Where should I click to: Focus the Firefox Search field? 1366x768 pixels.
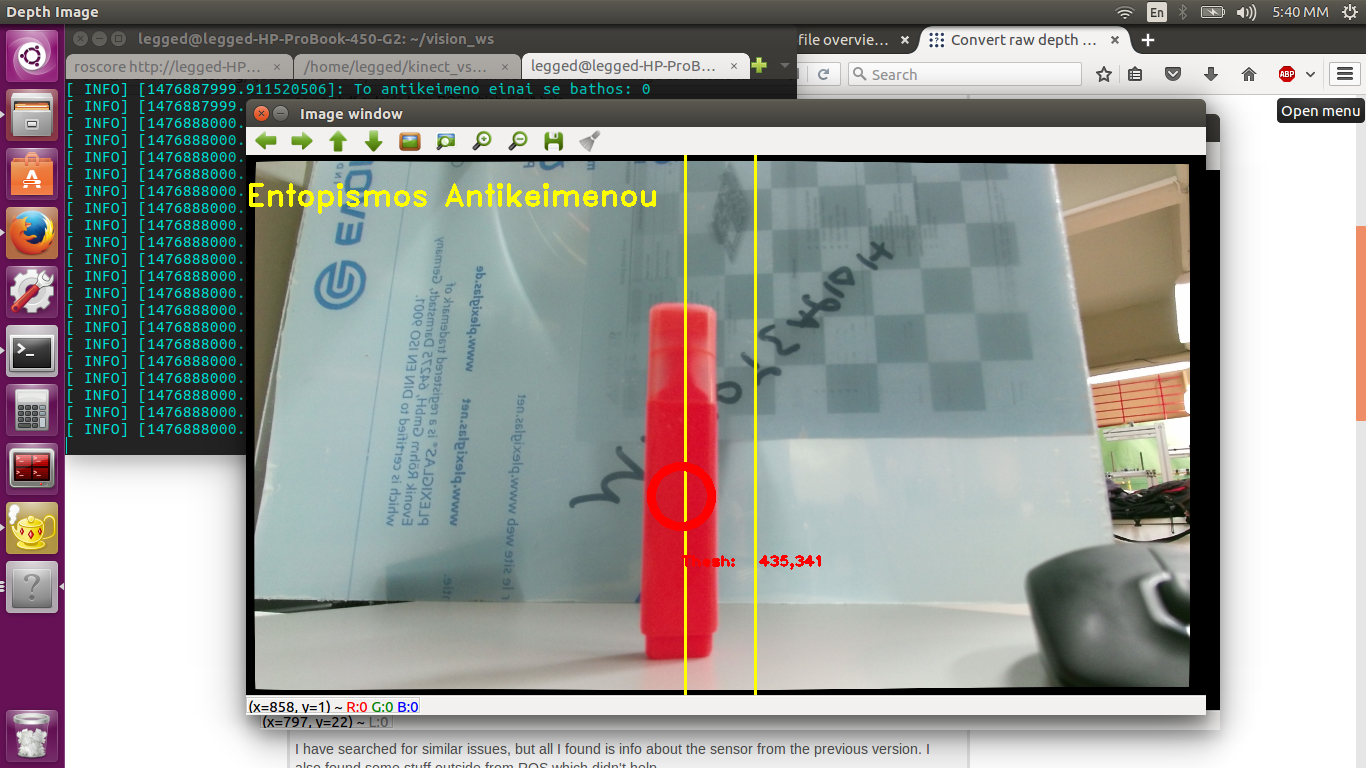click(x=964, y=74)
